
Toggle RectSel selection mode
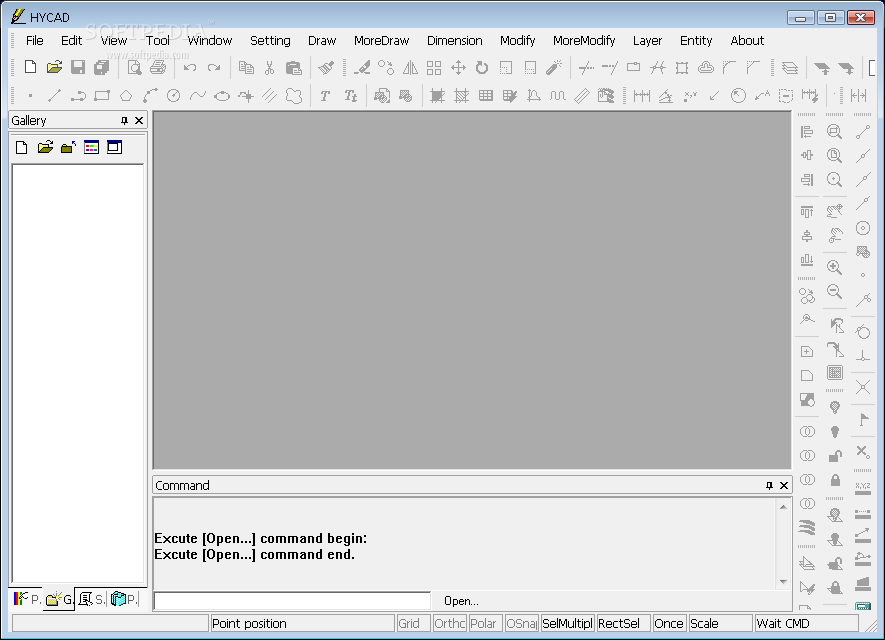point(623,623)
